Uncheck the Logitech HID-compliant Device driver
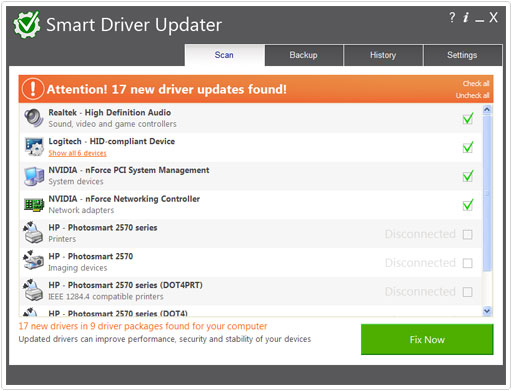 (468, 147)
